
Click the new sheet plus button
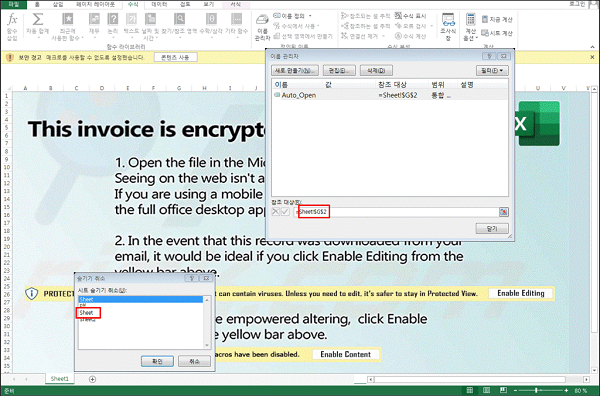point(92,379)
